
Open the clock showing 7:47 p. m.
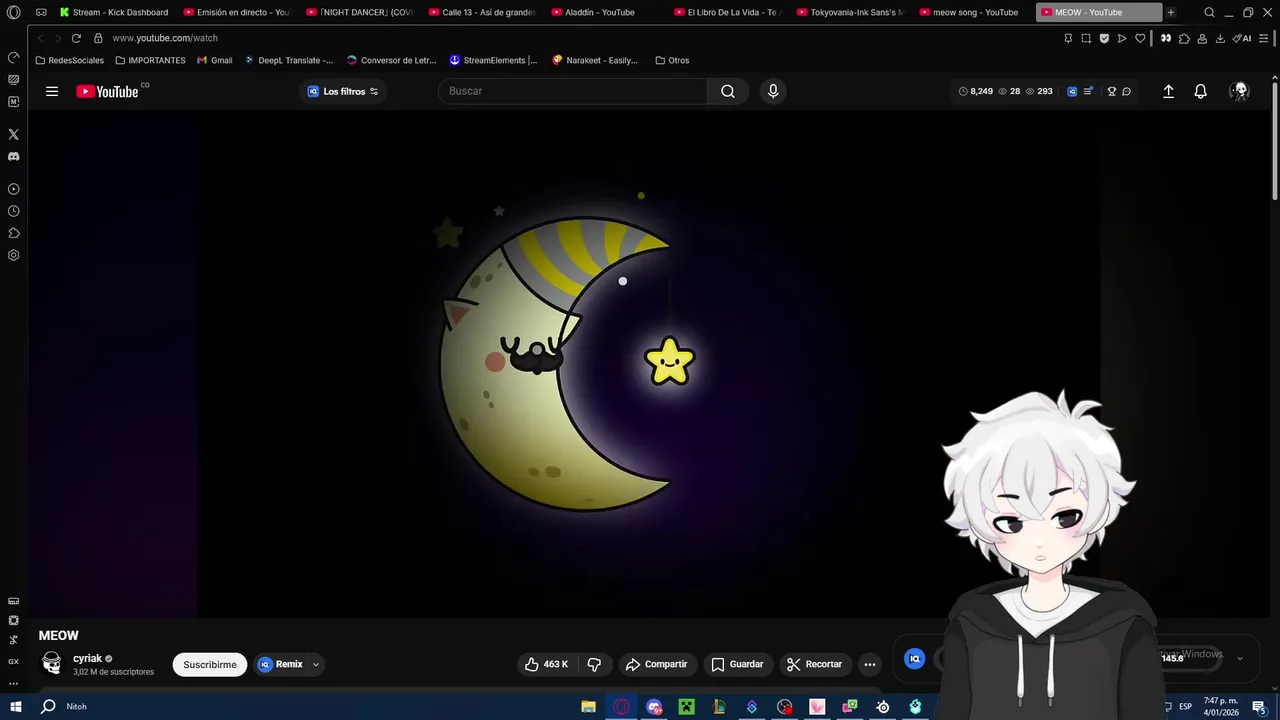point(1221,706)
